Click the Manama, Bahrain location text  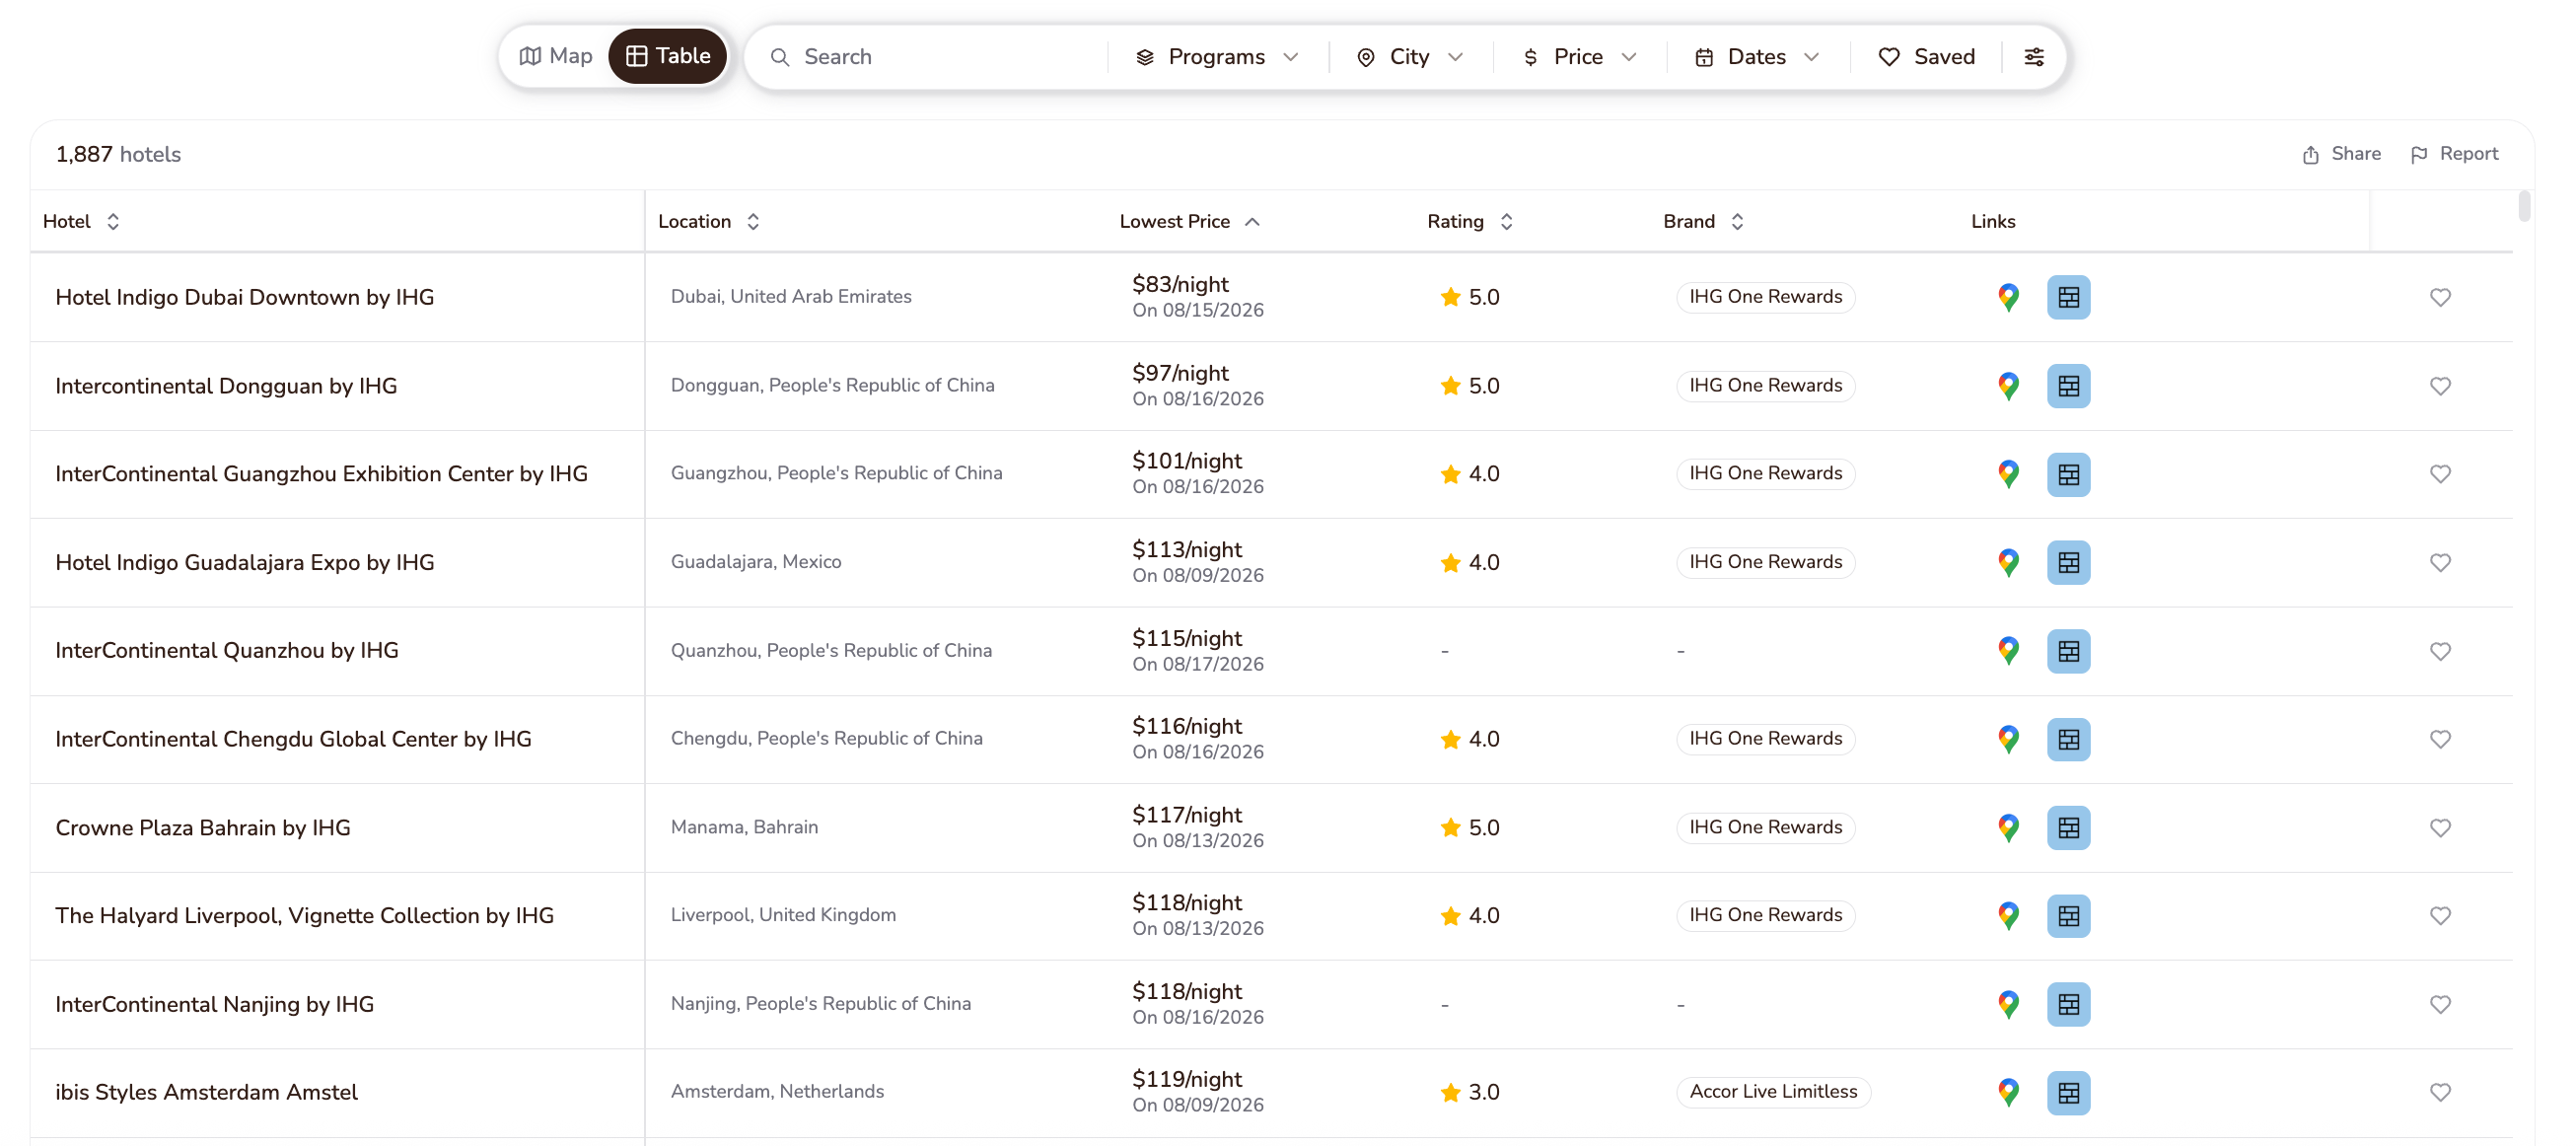(744, 828)
